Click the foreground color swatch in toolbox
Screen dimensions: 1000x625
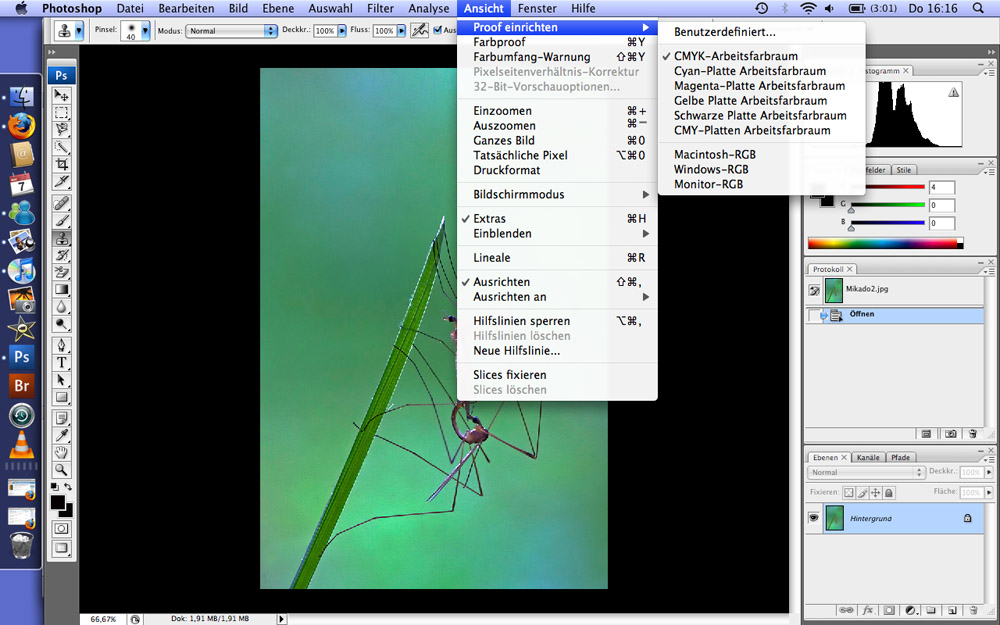tap(58, 502)
